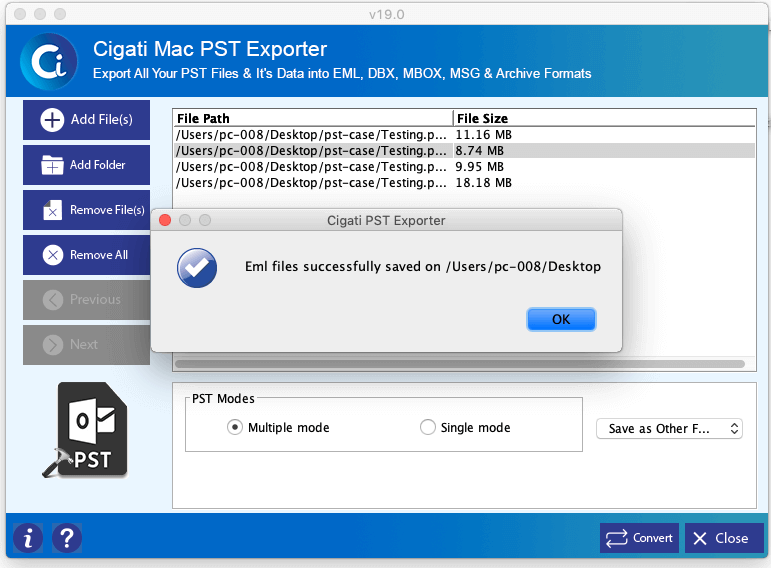
Task: Click the v19.0 window title text
Action: tap(386, 15)
